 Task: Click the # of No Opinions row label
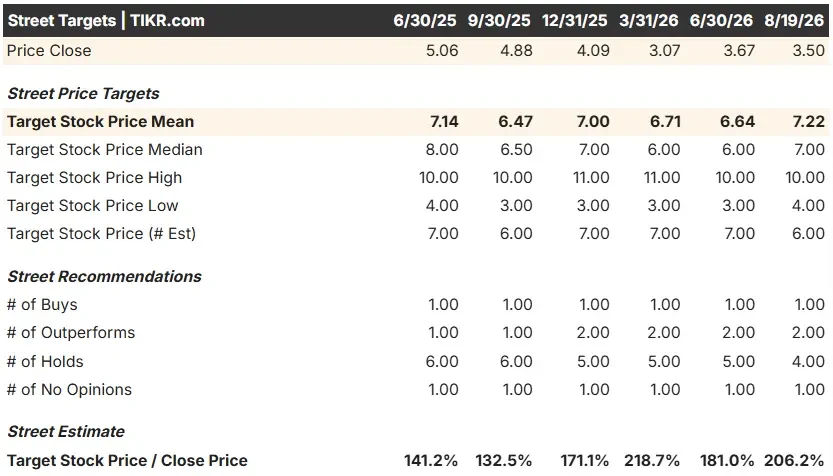[69, 390]
